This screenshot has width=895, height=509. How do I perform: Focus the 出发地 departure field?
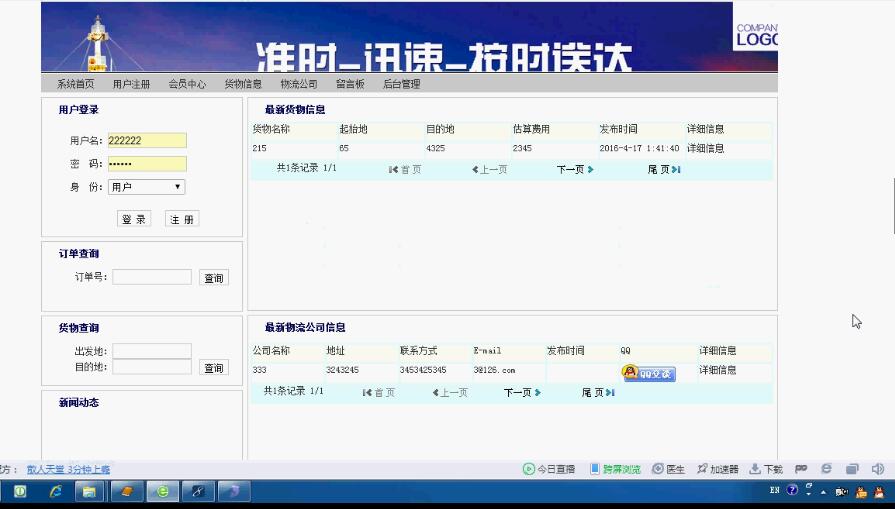click(x=152, y=351)
